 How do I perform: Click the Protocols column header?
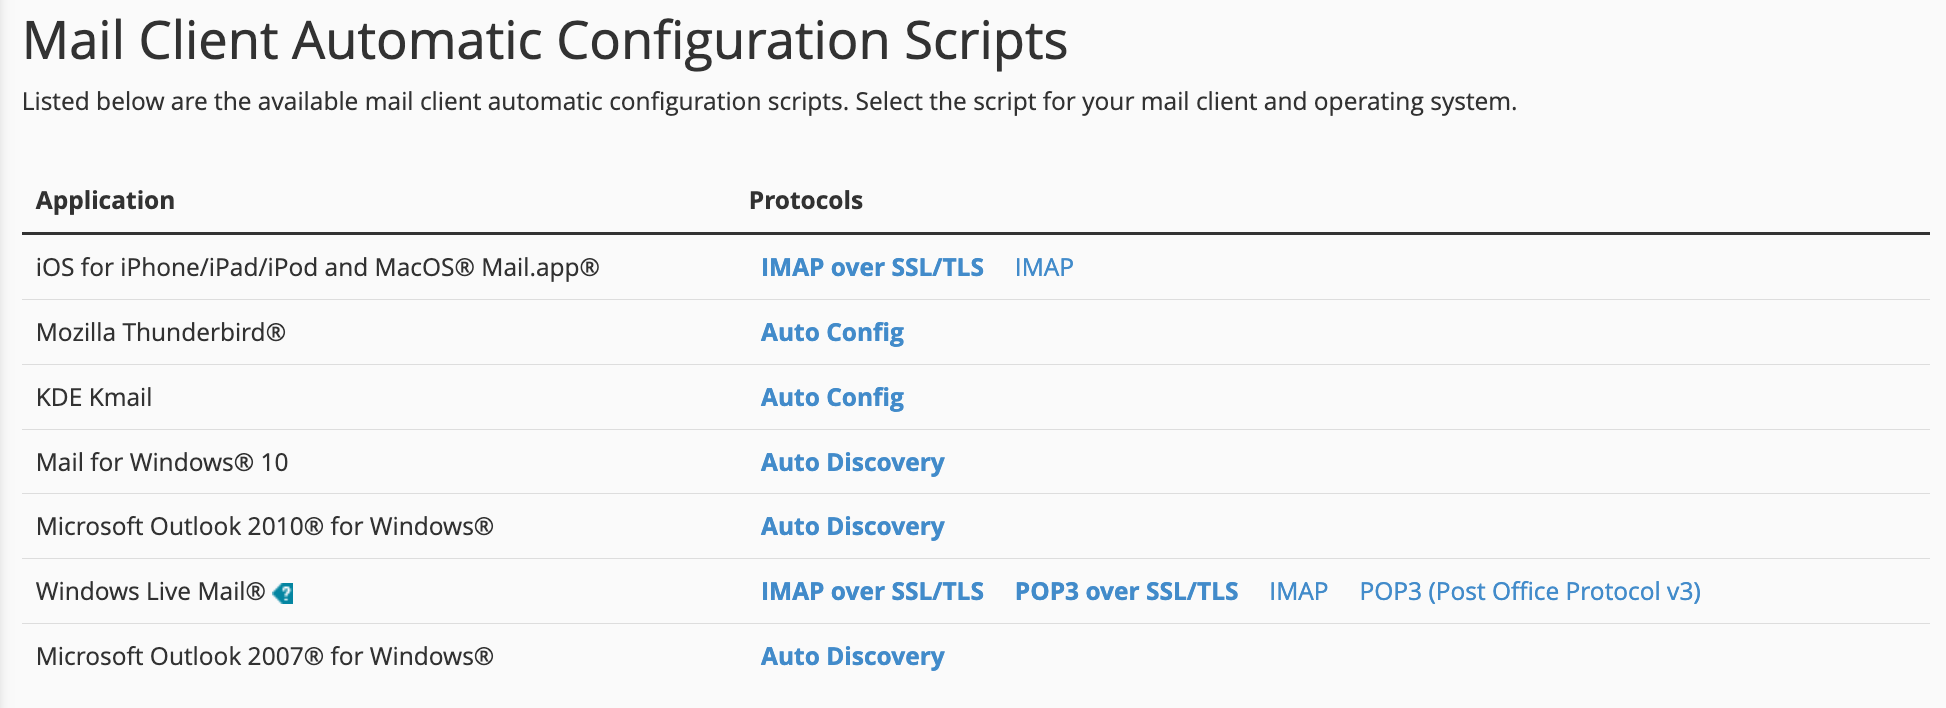pos(805,200)
